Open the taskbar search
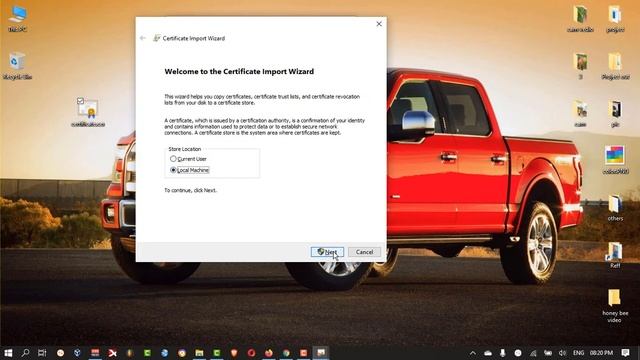This screenshot has height=360, width=640. 25,353
